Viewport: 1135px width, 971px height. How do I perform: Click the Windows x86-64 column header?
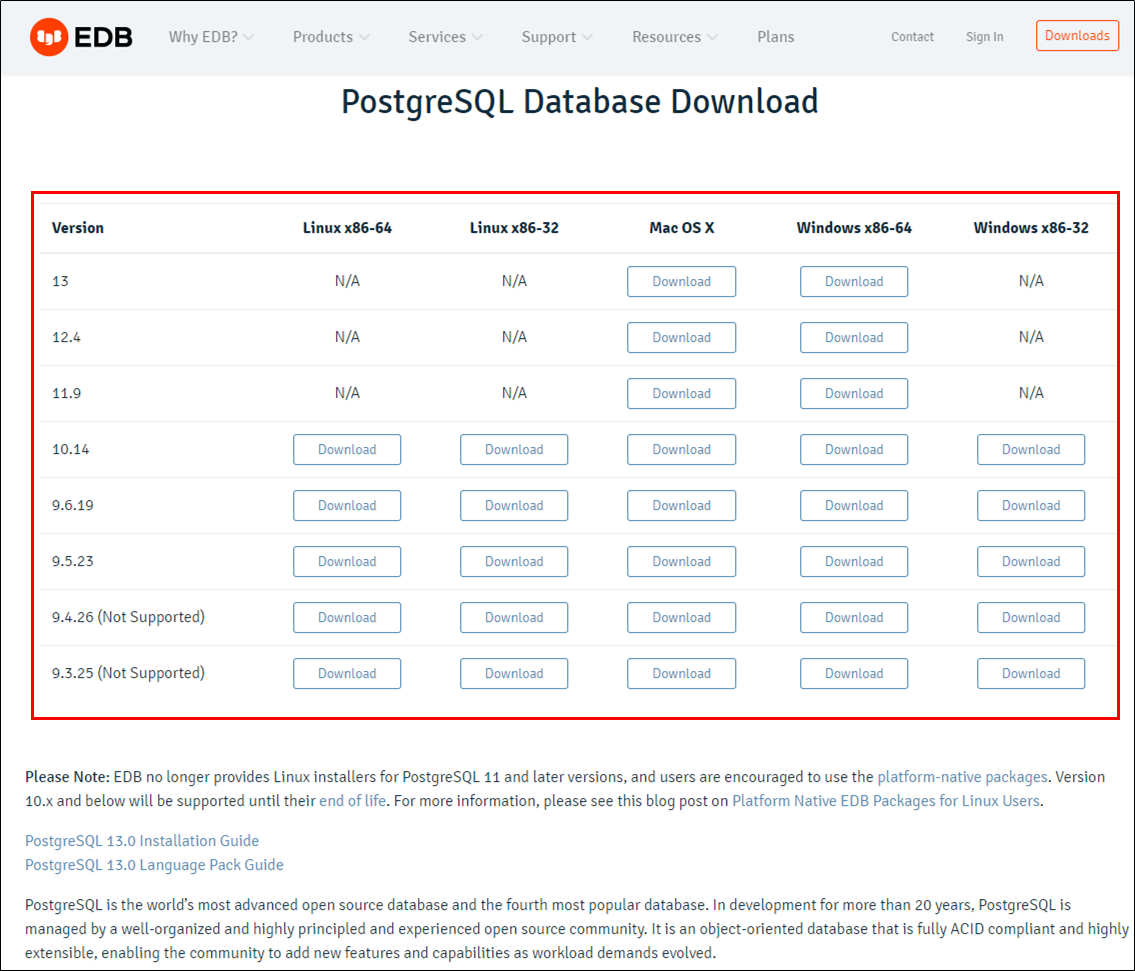[x=854, y=228]
